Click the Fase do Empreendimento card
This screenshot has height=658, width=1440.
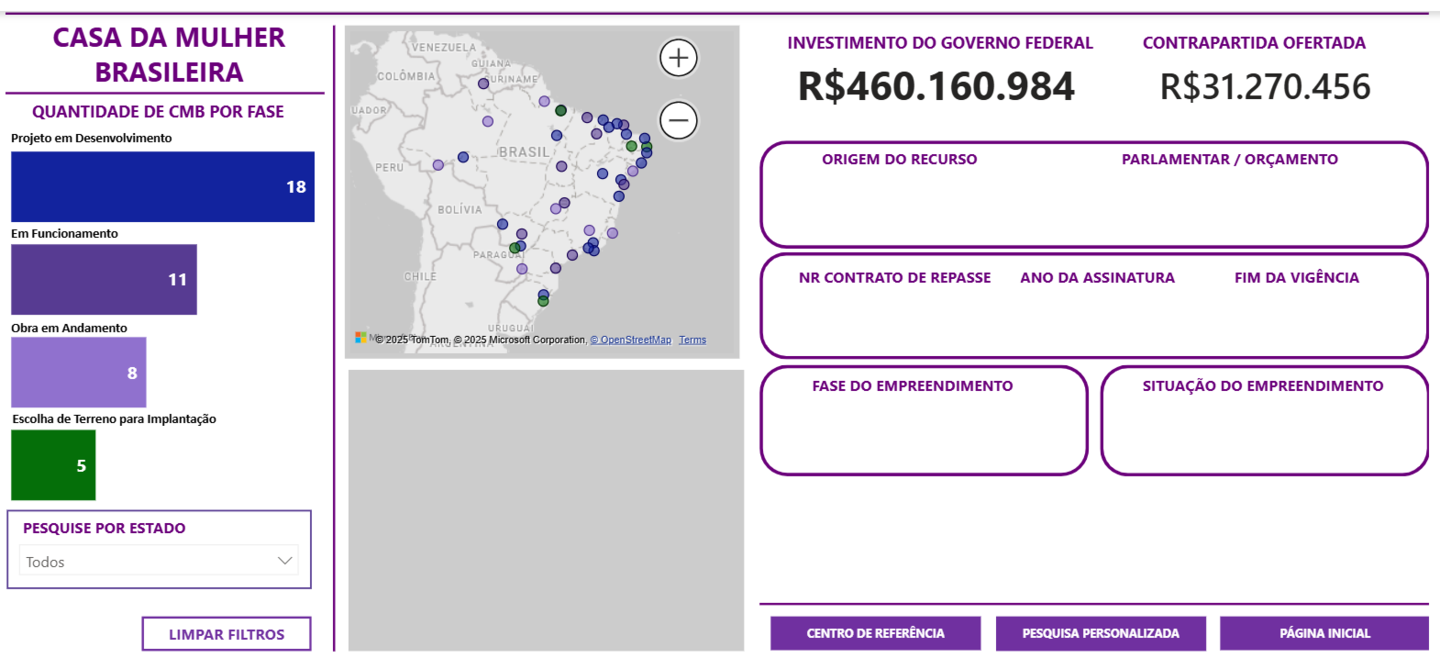tap(923, 421)
